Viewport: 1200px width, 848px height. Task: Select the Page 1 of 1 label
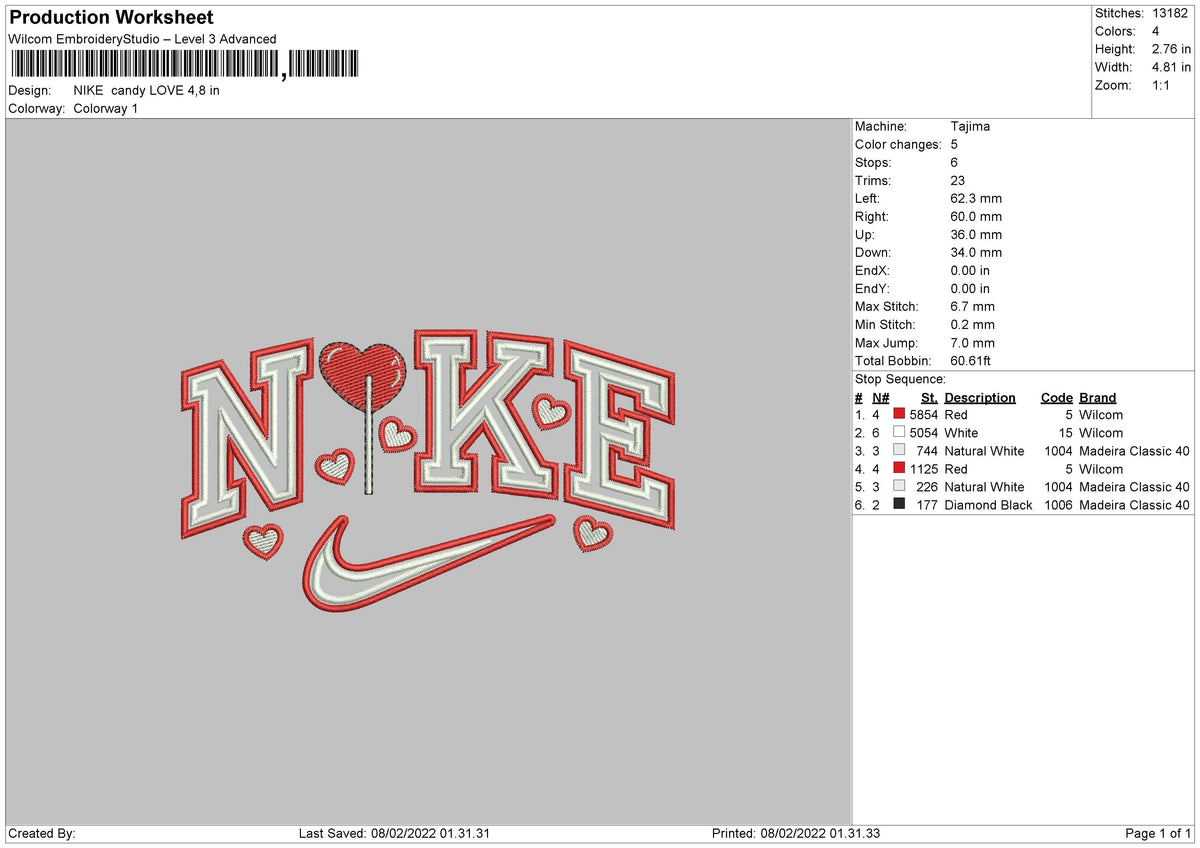click(1154, 832)
